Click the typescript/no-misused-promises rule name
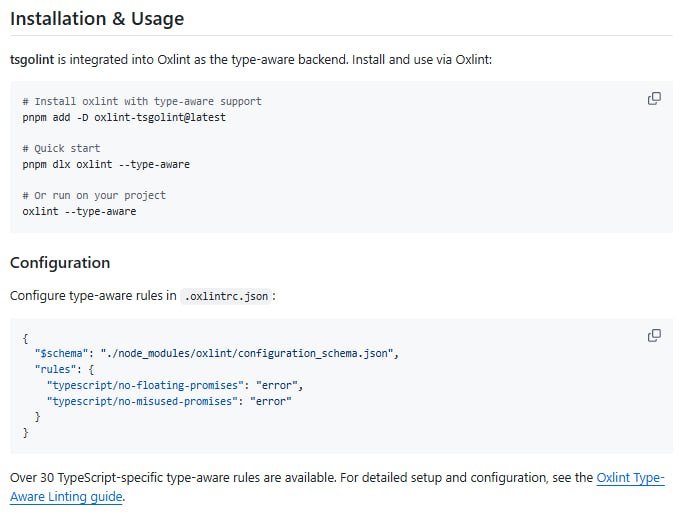696x524 pixels. click(x=141, y=401)
